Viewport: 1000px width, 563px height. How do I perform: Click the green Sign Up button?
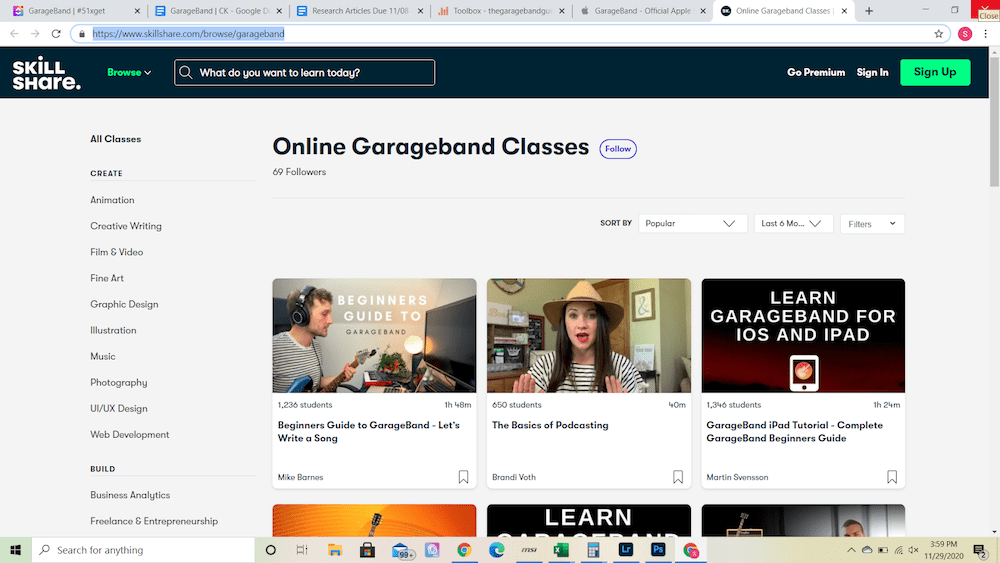click(x=935, y=72)
